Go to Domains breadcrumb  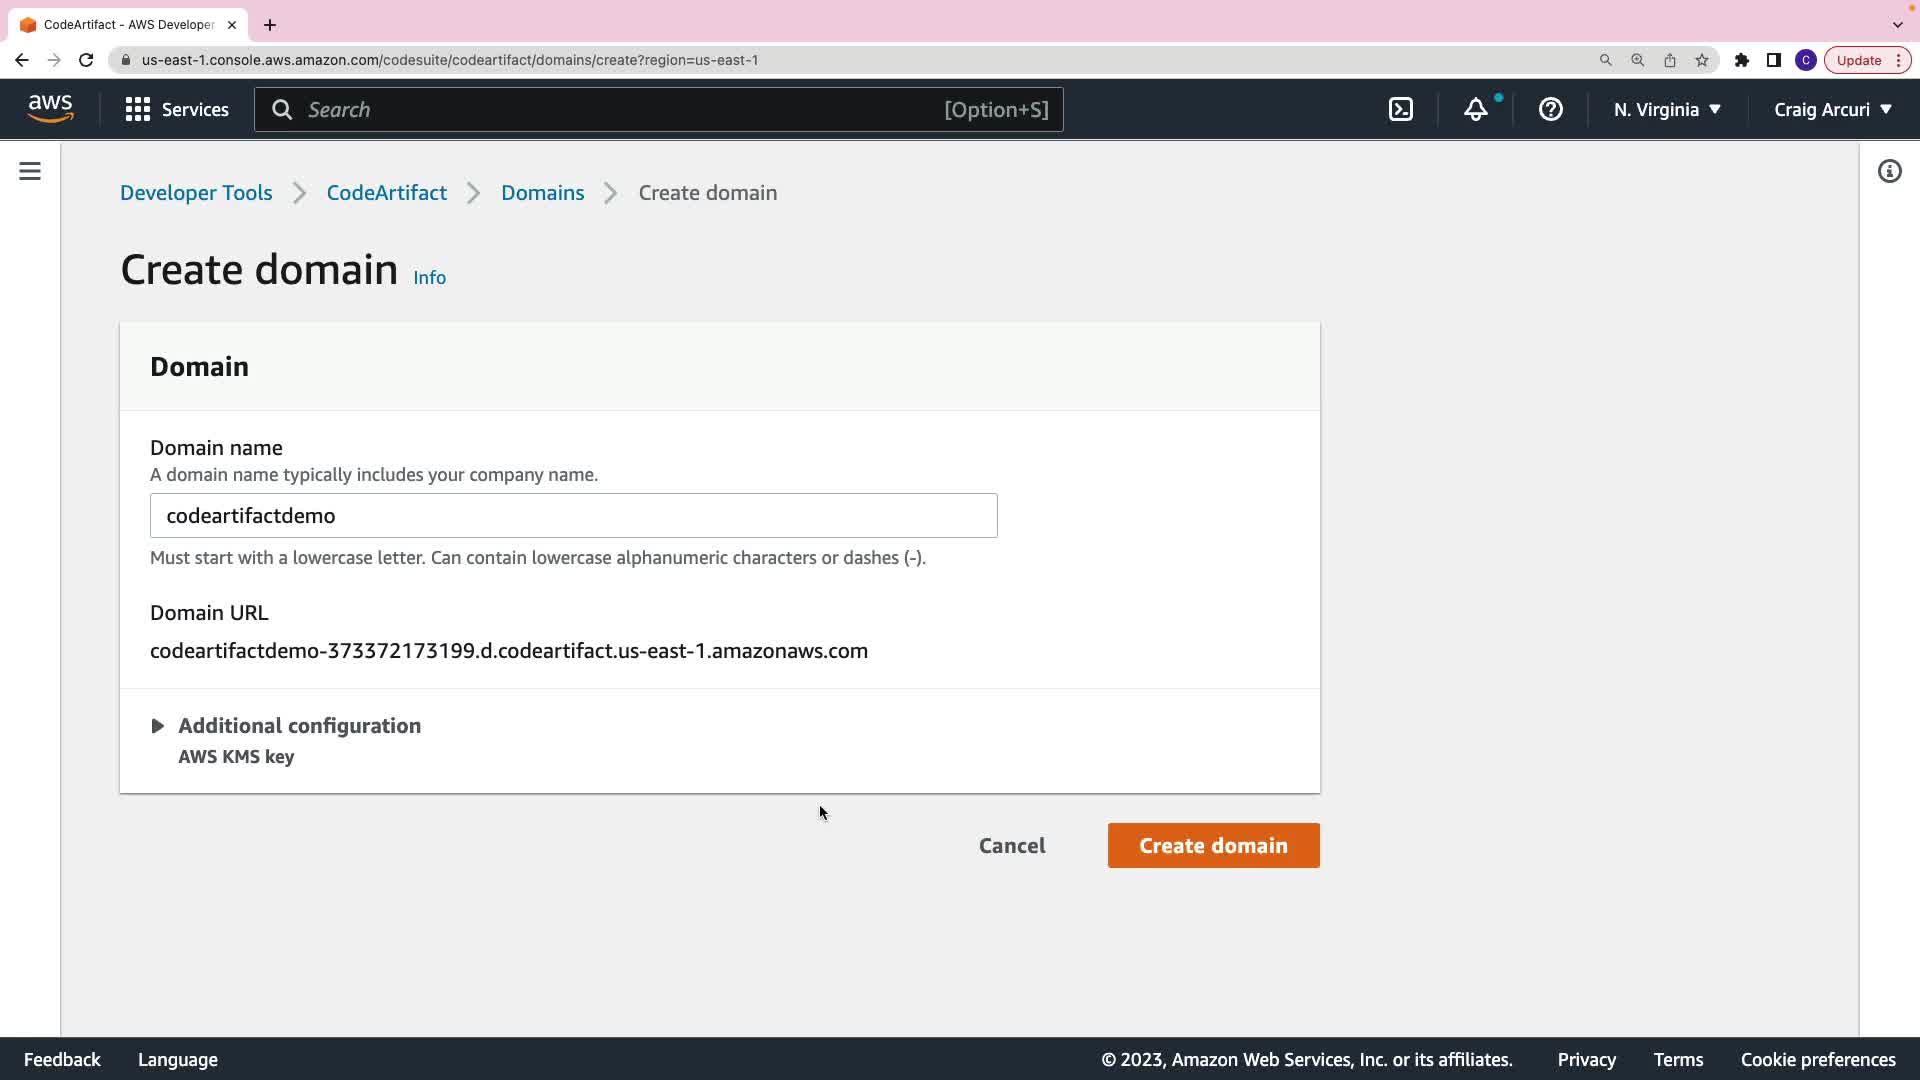point(542,193)
